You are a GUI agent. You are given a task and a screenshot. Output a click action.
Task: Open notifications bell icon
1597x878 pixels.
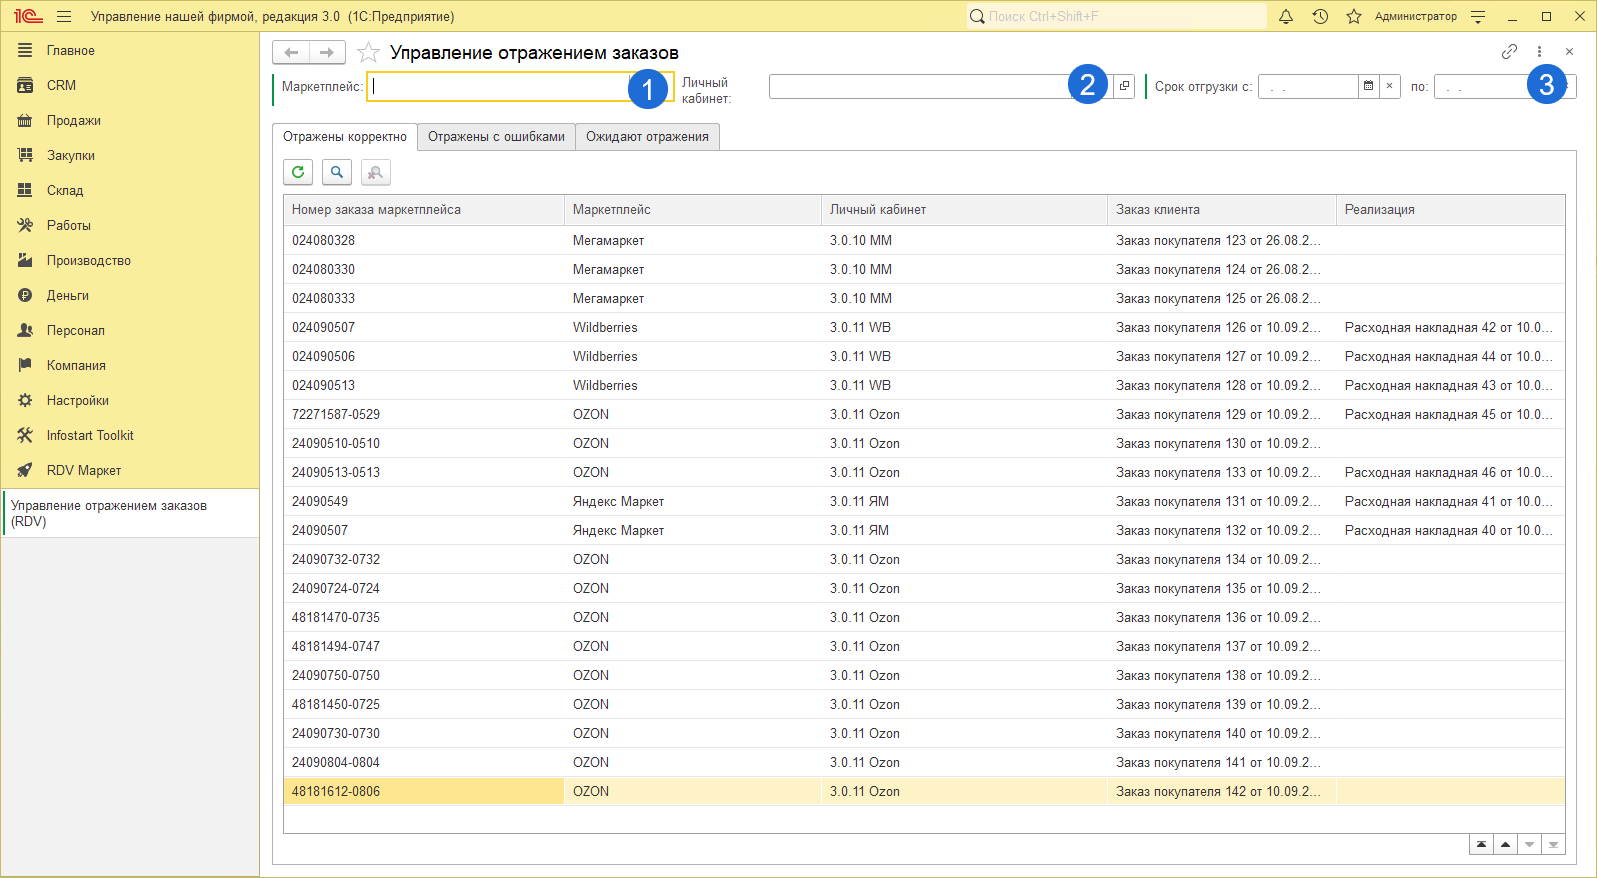1286,16
